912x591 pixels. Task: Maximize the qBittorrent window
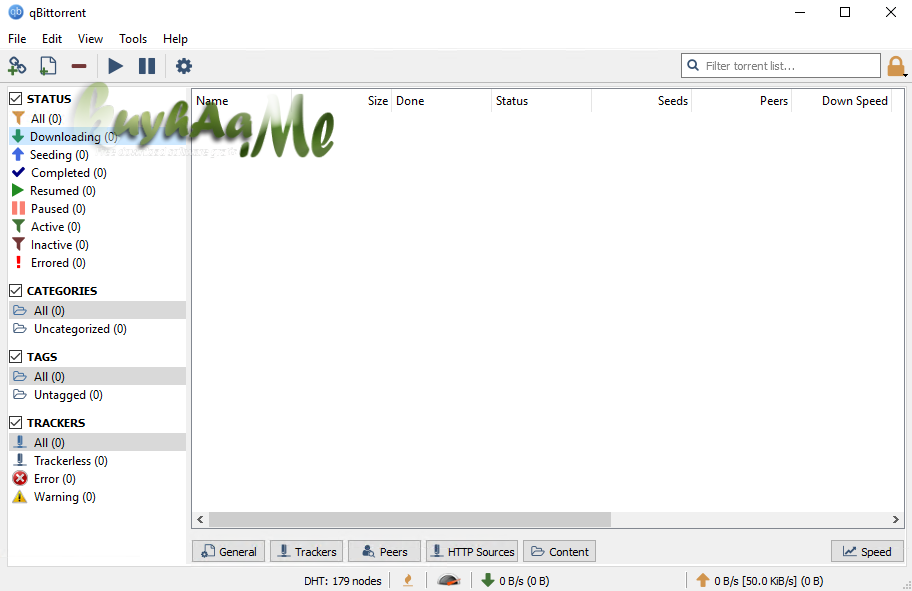point(845,12)
